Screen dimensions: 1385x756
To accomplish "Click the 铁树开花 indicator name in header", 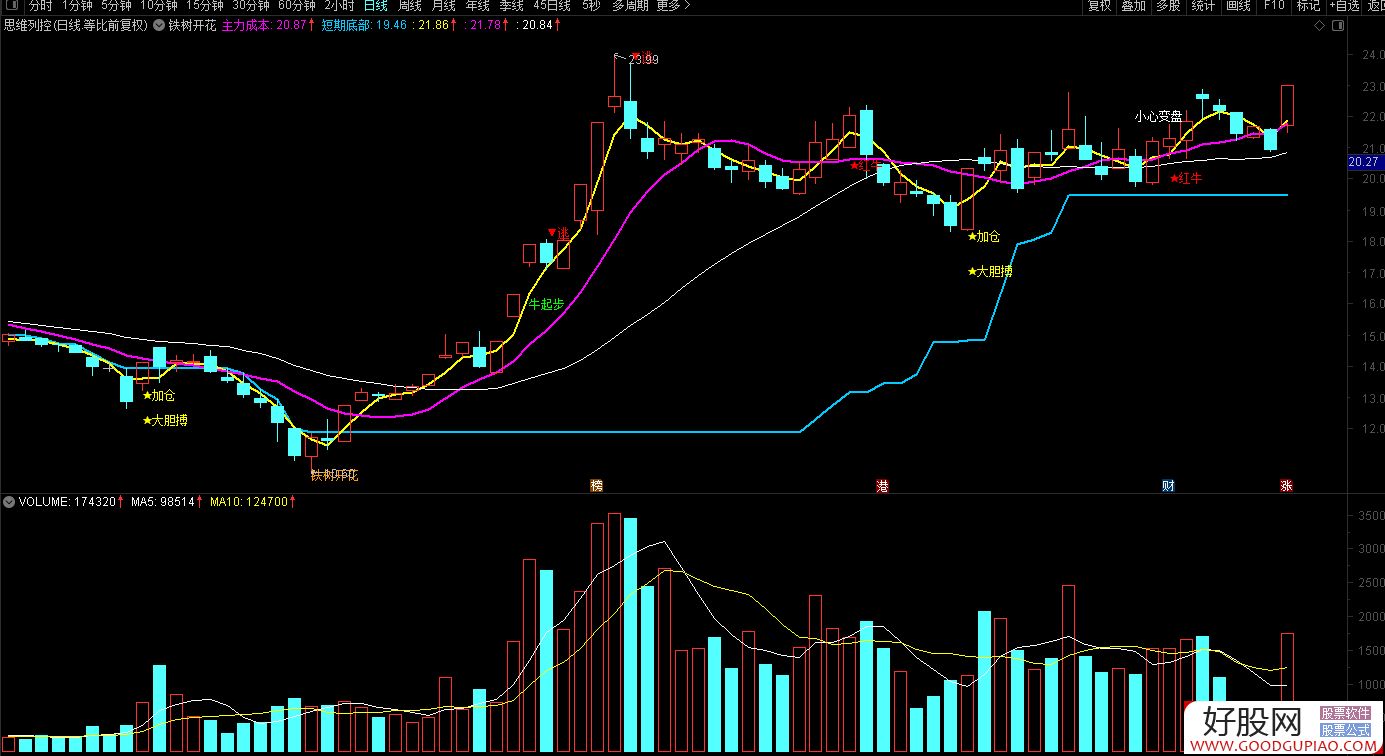I will [192, 24].
